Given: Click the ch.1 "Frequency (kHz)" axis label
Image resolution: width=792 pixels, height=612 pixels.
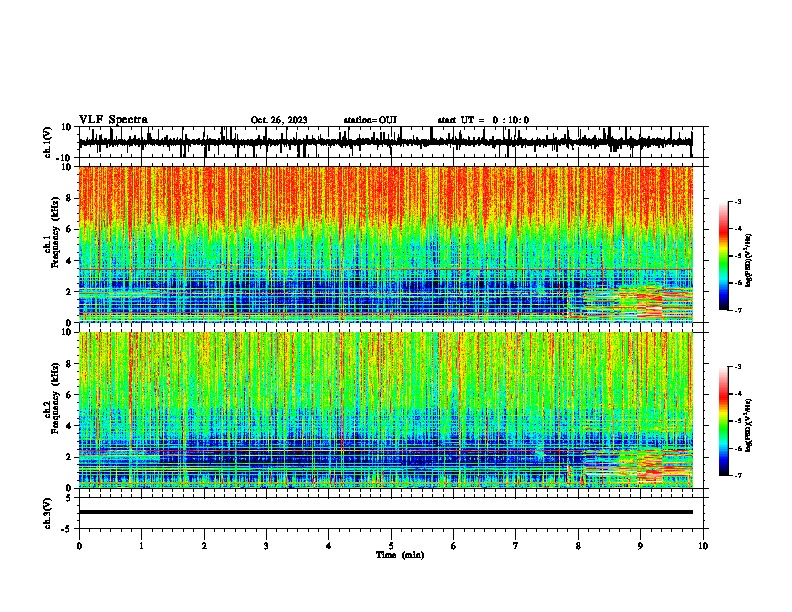Looking at the screenshot, I should [x=55, y=232].
